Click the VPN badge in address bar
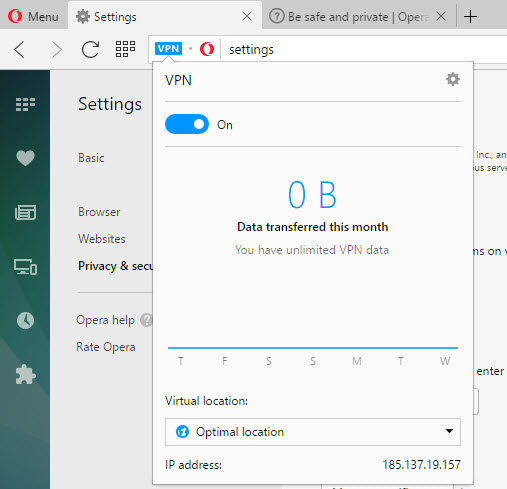507x489 pixels. point(168,49)
